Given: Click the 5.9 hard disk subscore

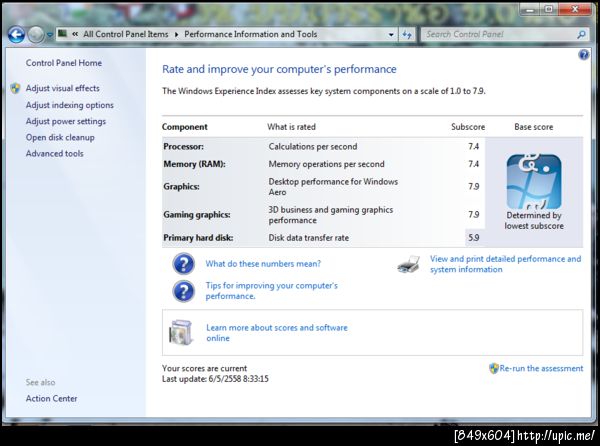Looking at the screenshot, I should 474,238.
